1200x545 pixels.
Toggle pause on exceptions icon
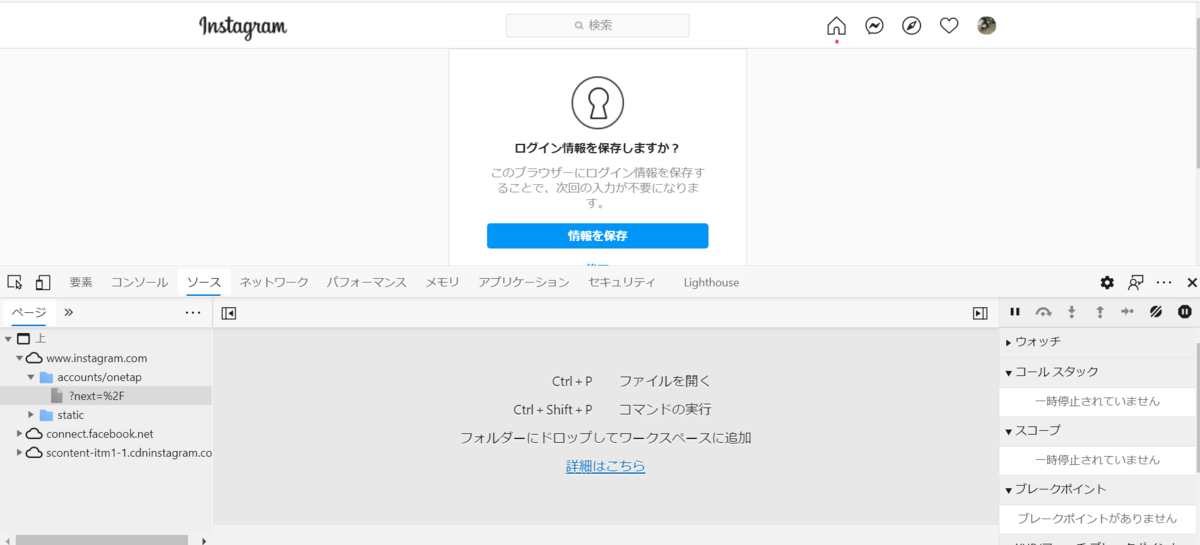1185,312
